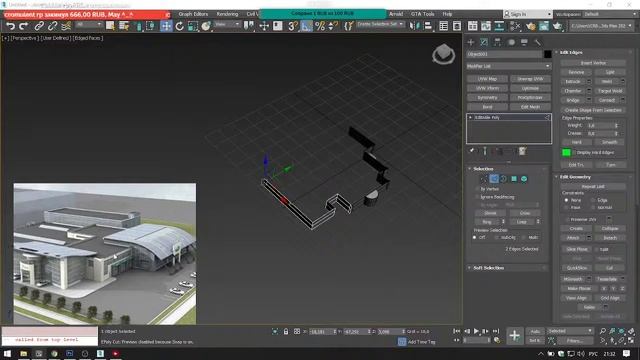This screenshot has width=640, height=360.
Task: Select Polygon sub-object level icon
Action: click(514, 179)
